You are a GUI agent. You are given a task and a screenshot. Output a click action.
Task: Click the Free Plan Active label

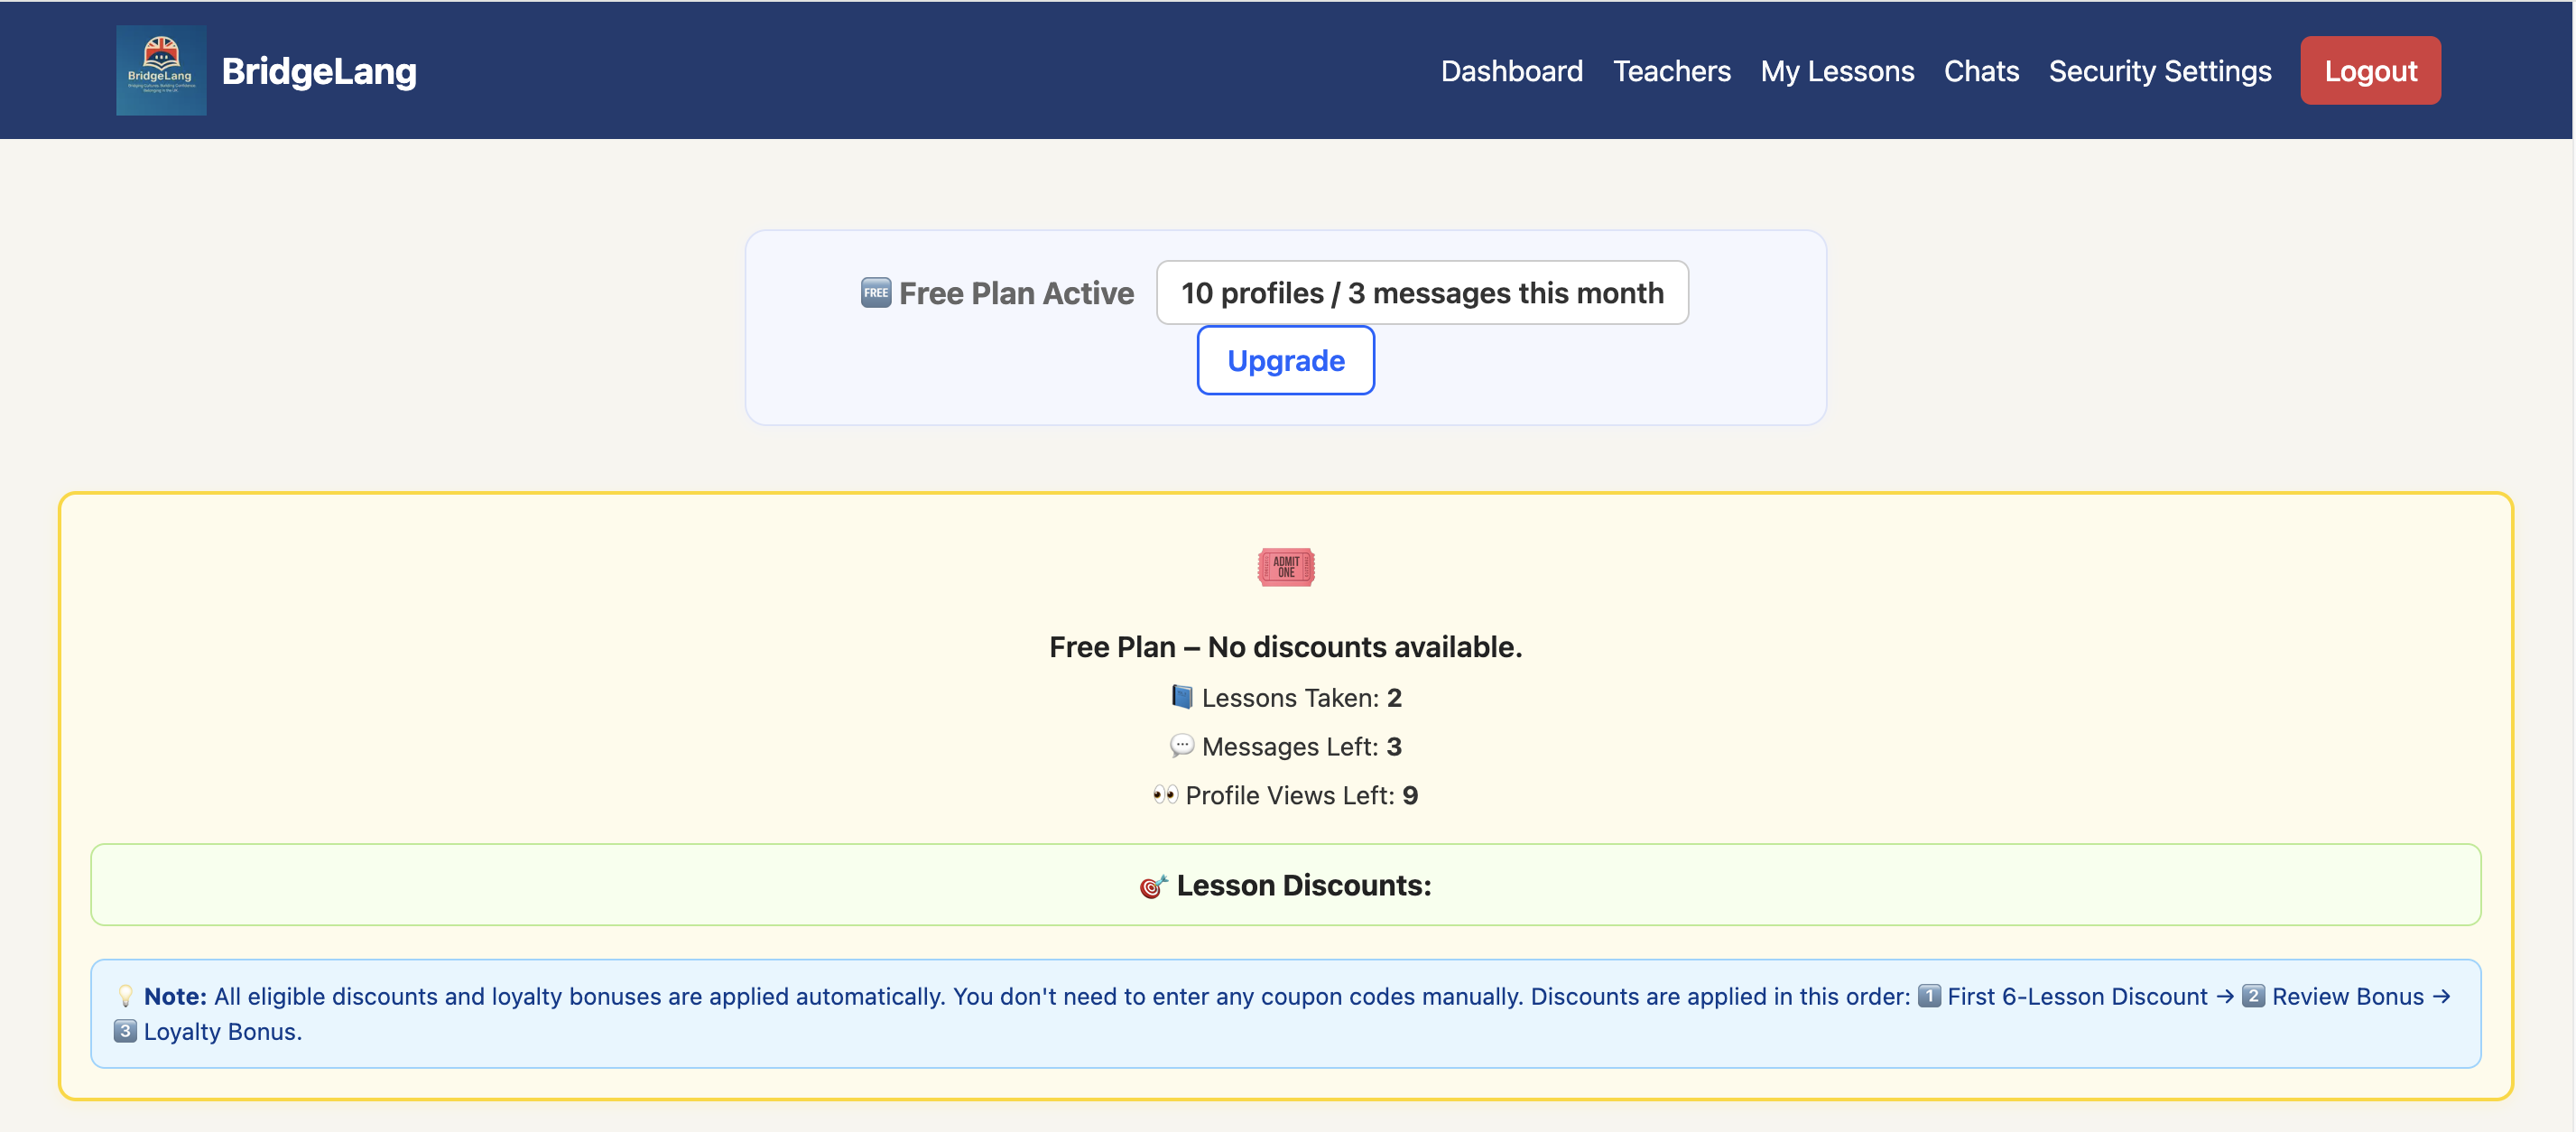1015,293
